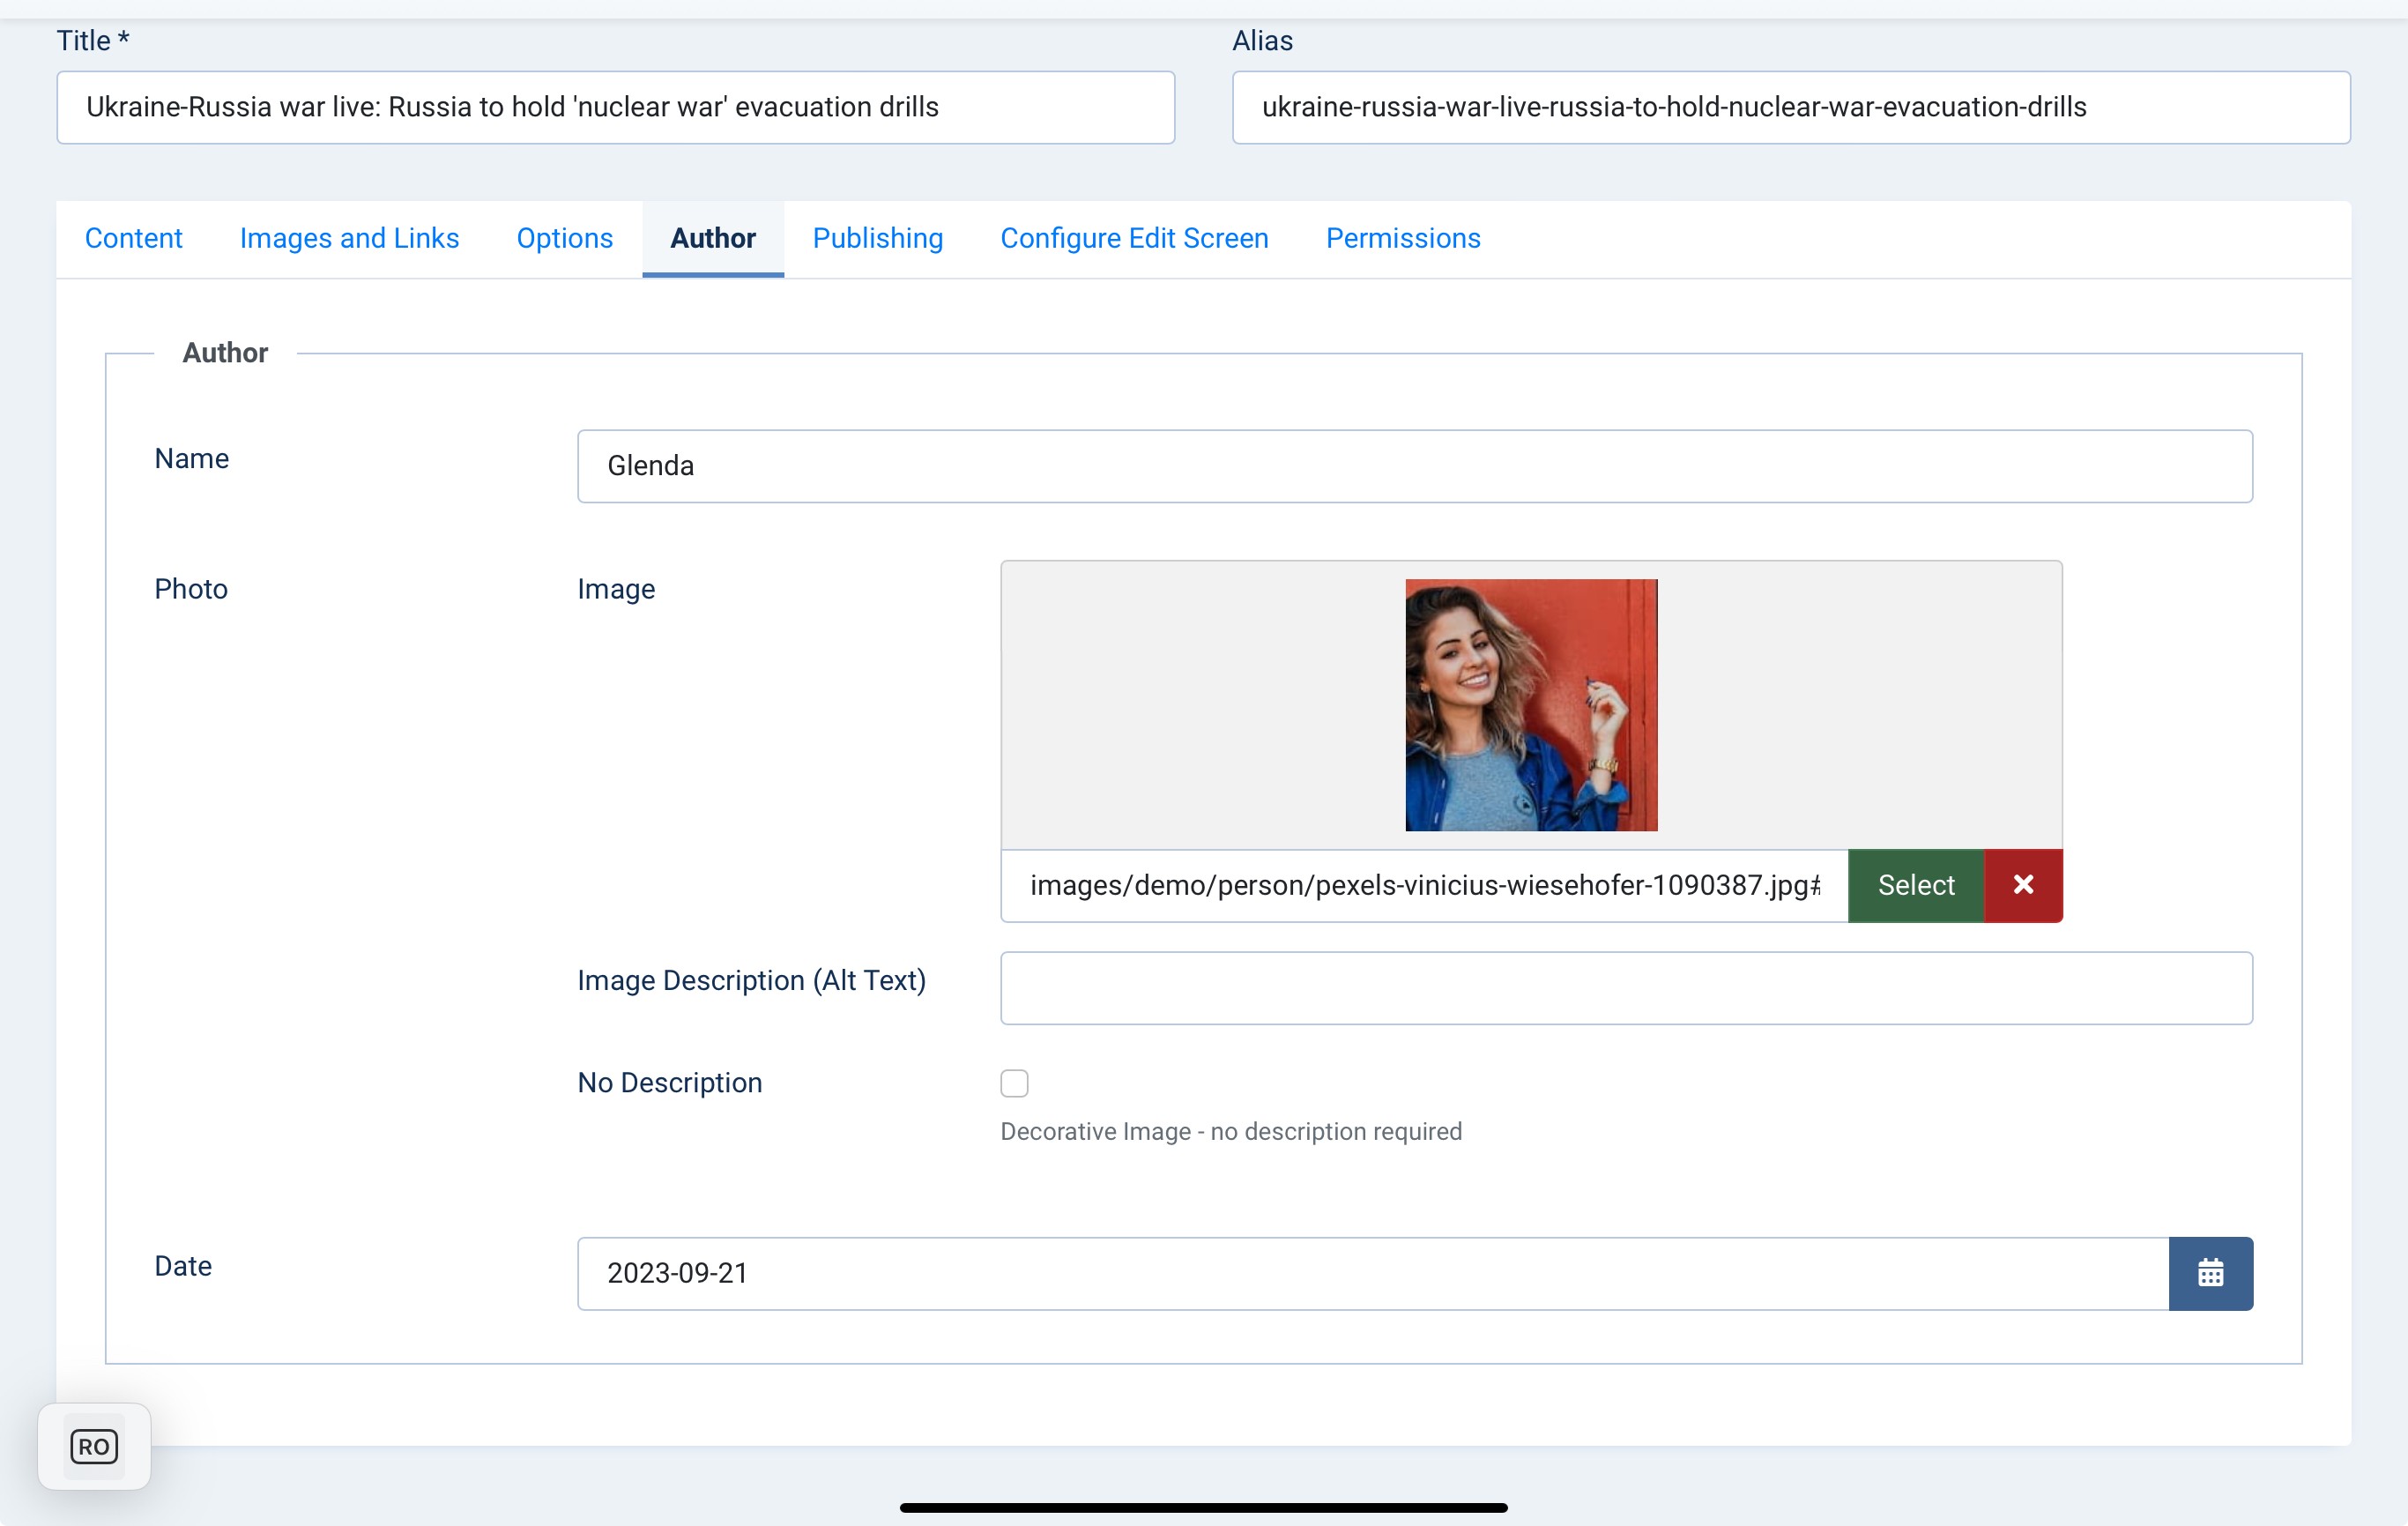
Task: Switch to the Content tab
Action: point(133,238)
